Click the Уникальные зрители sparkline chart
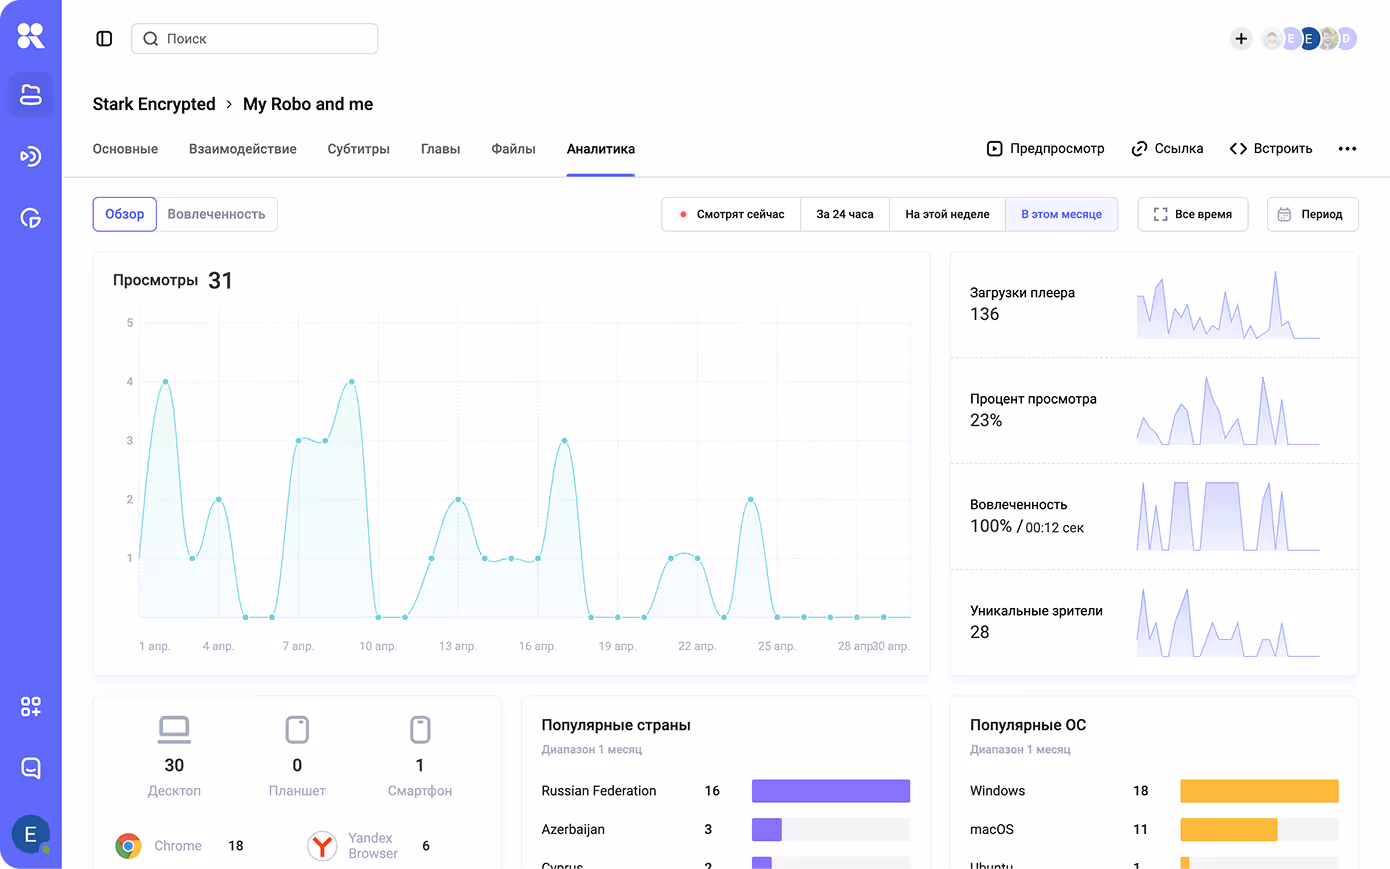Viewport: 1390px width, 869px height. pos(1228,622)
